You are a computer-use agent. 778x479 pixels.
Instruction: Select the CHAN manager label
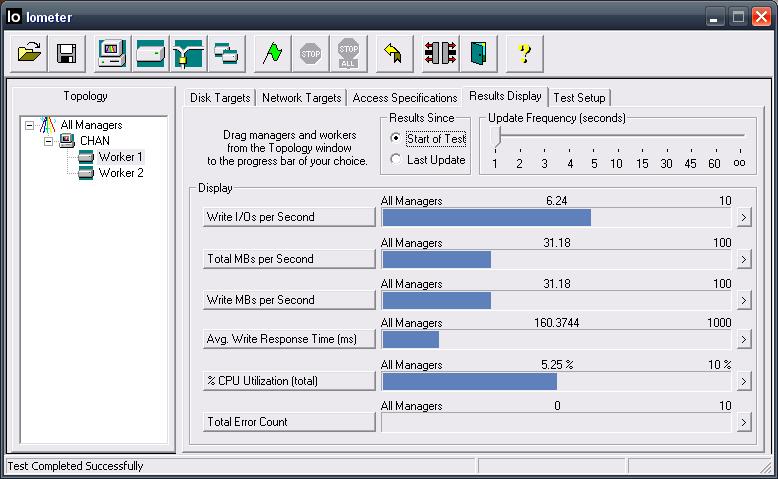coord(95,141)
